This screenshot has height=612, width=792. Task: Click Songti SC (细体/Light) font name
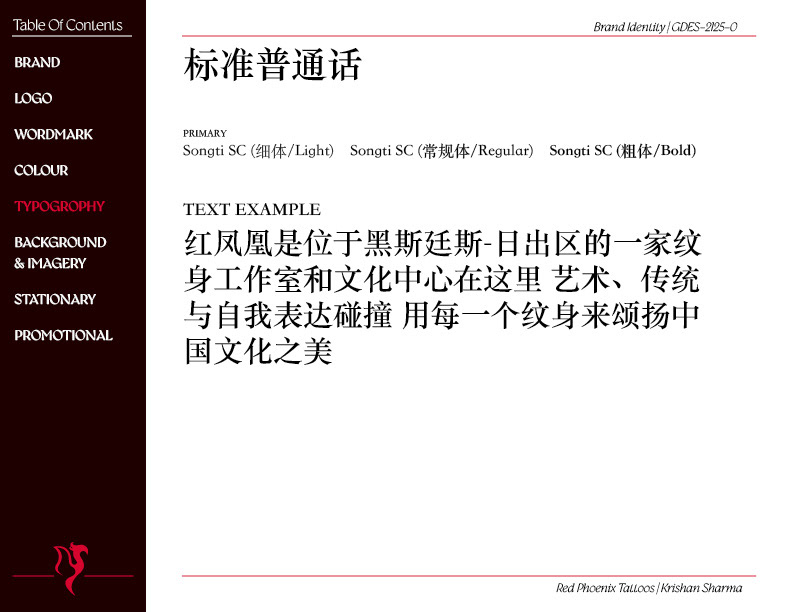pyautogui.click(x=258, y=150)
